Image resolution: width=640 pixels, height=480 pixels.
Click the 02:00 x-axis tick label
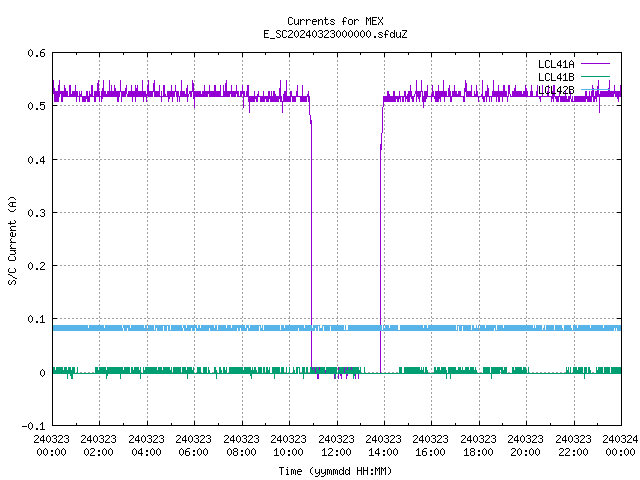98,452
